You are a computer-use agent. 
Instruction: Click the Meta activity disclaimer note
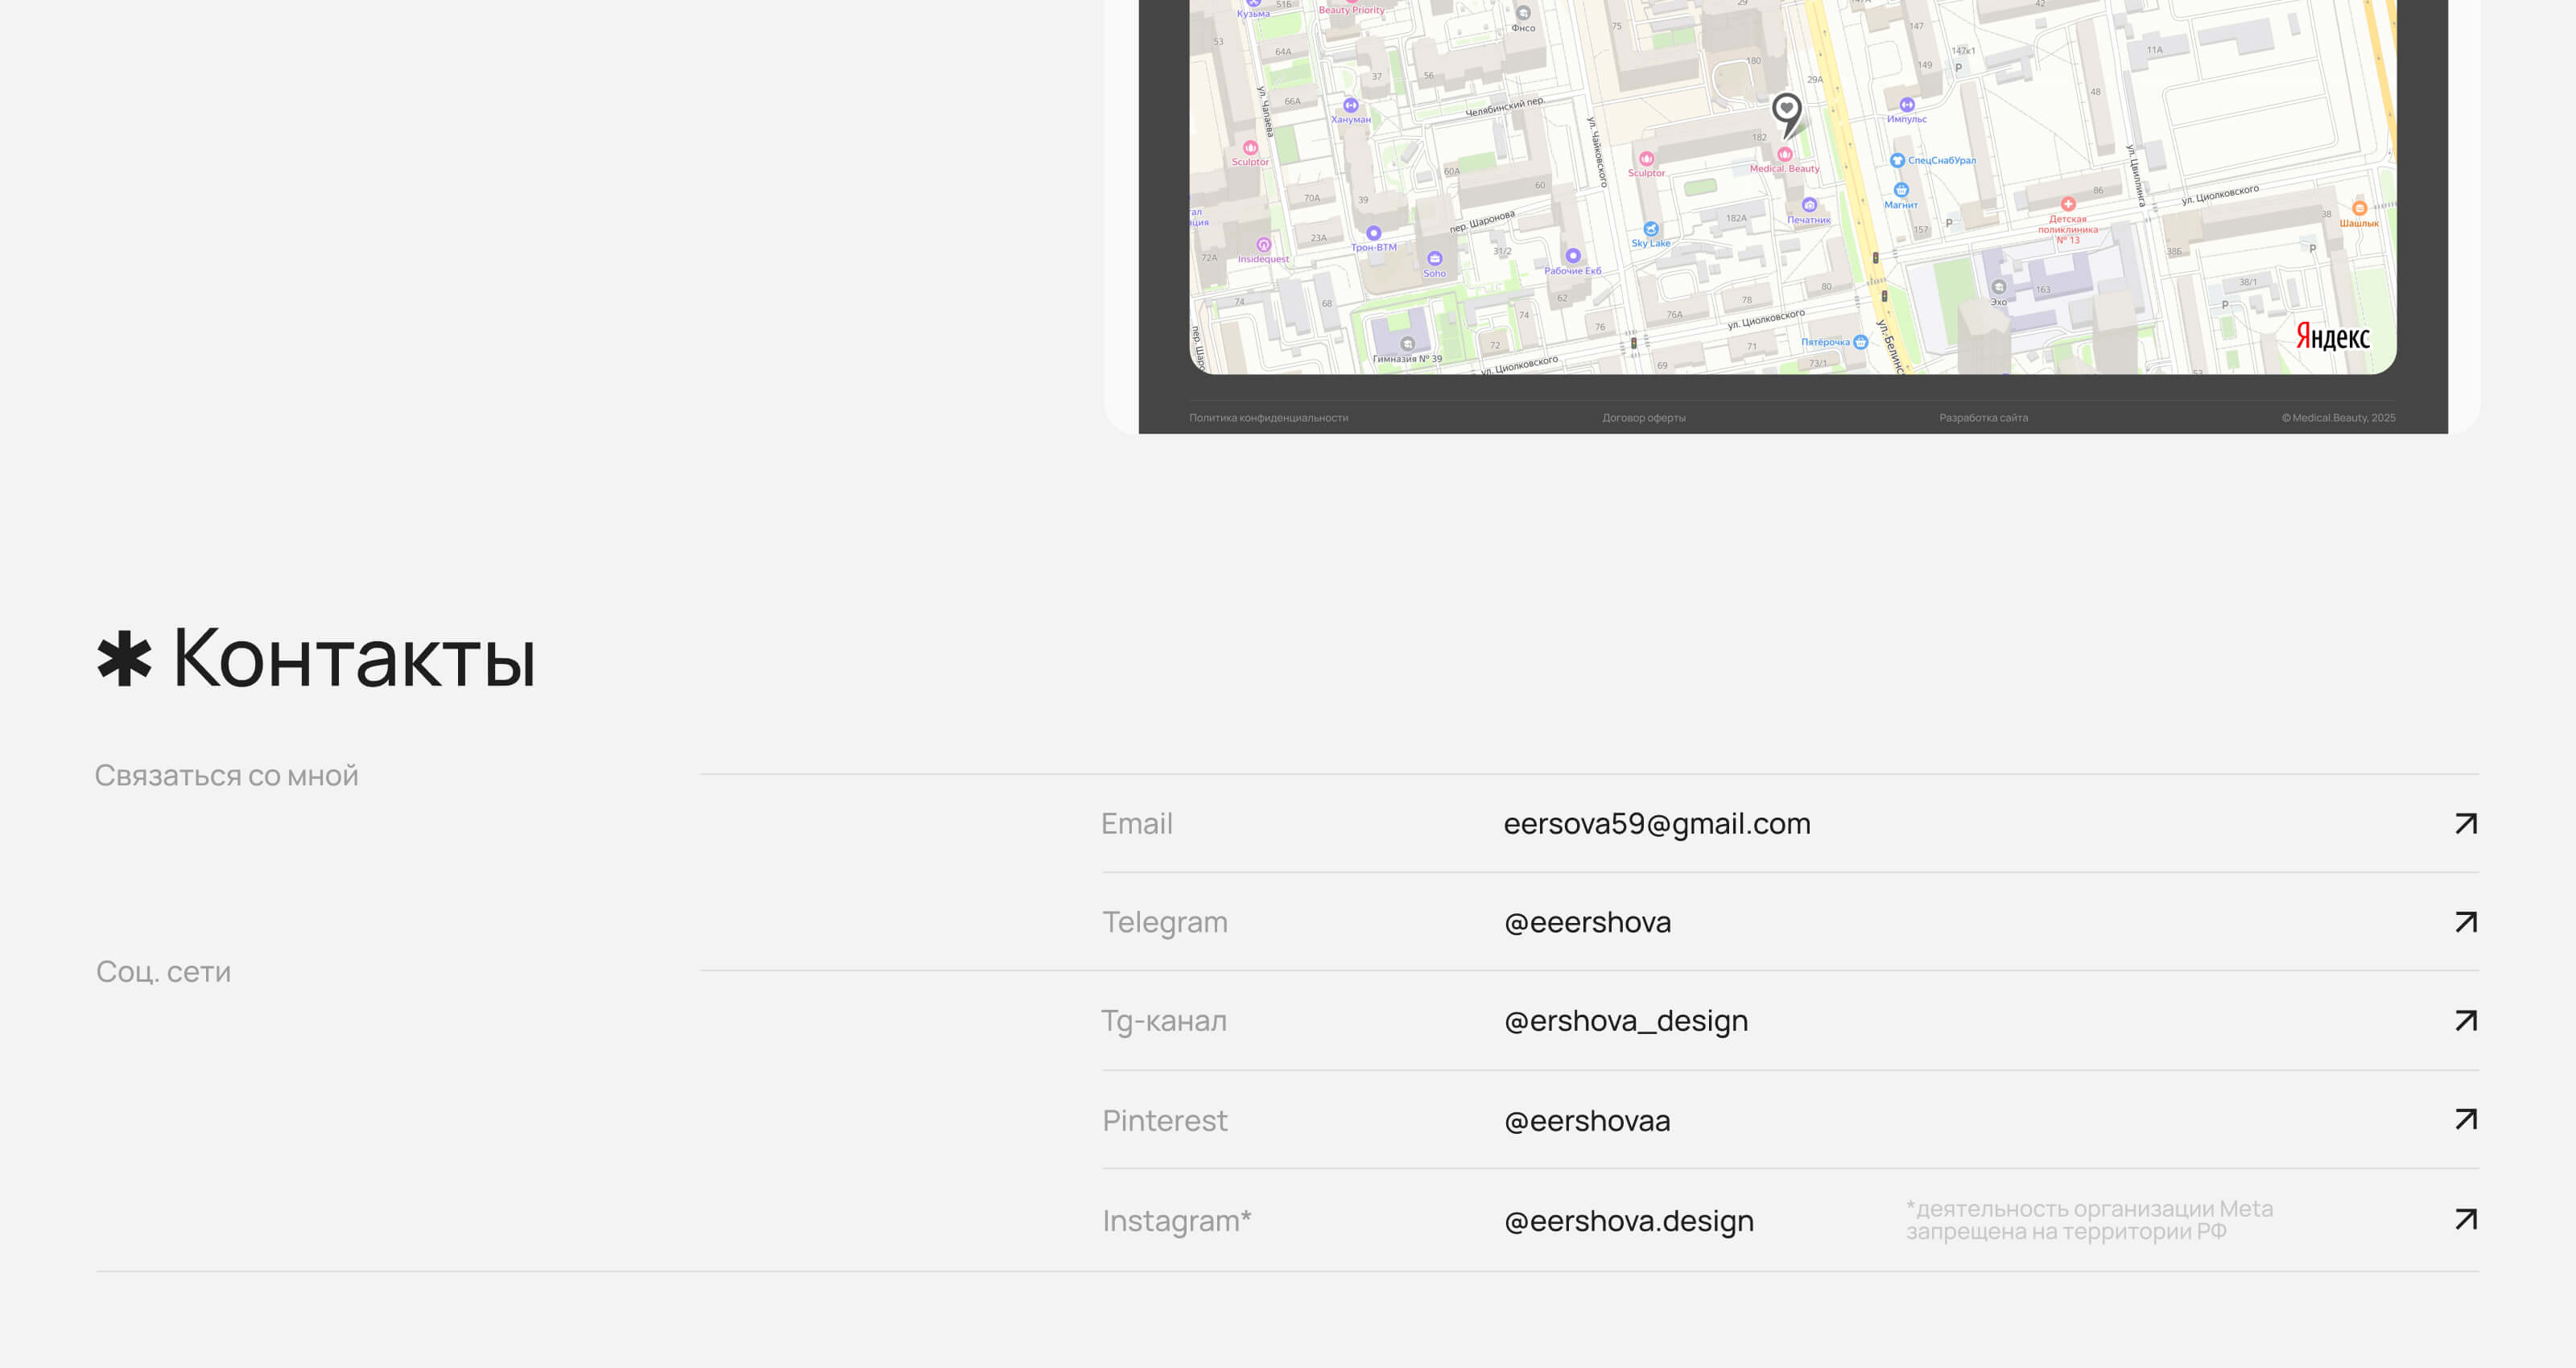tap(2089, 1220)
